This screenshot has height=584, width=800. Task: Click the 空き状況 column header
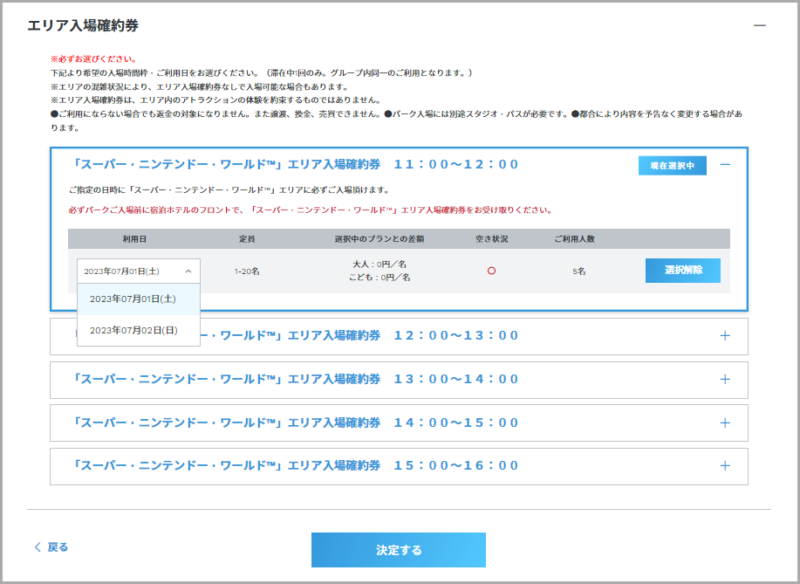[491, 239]
